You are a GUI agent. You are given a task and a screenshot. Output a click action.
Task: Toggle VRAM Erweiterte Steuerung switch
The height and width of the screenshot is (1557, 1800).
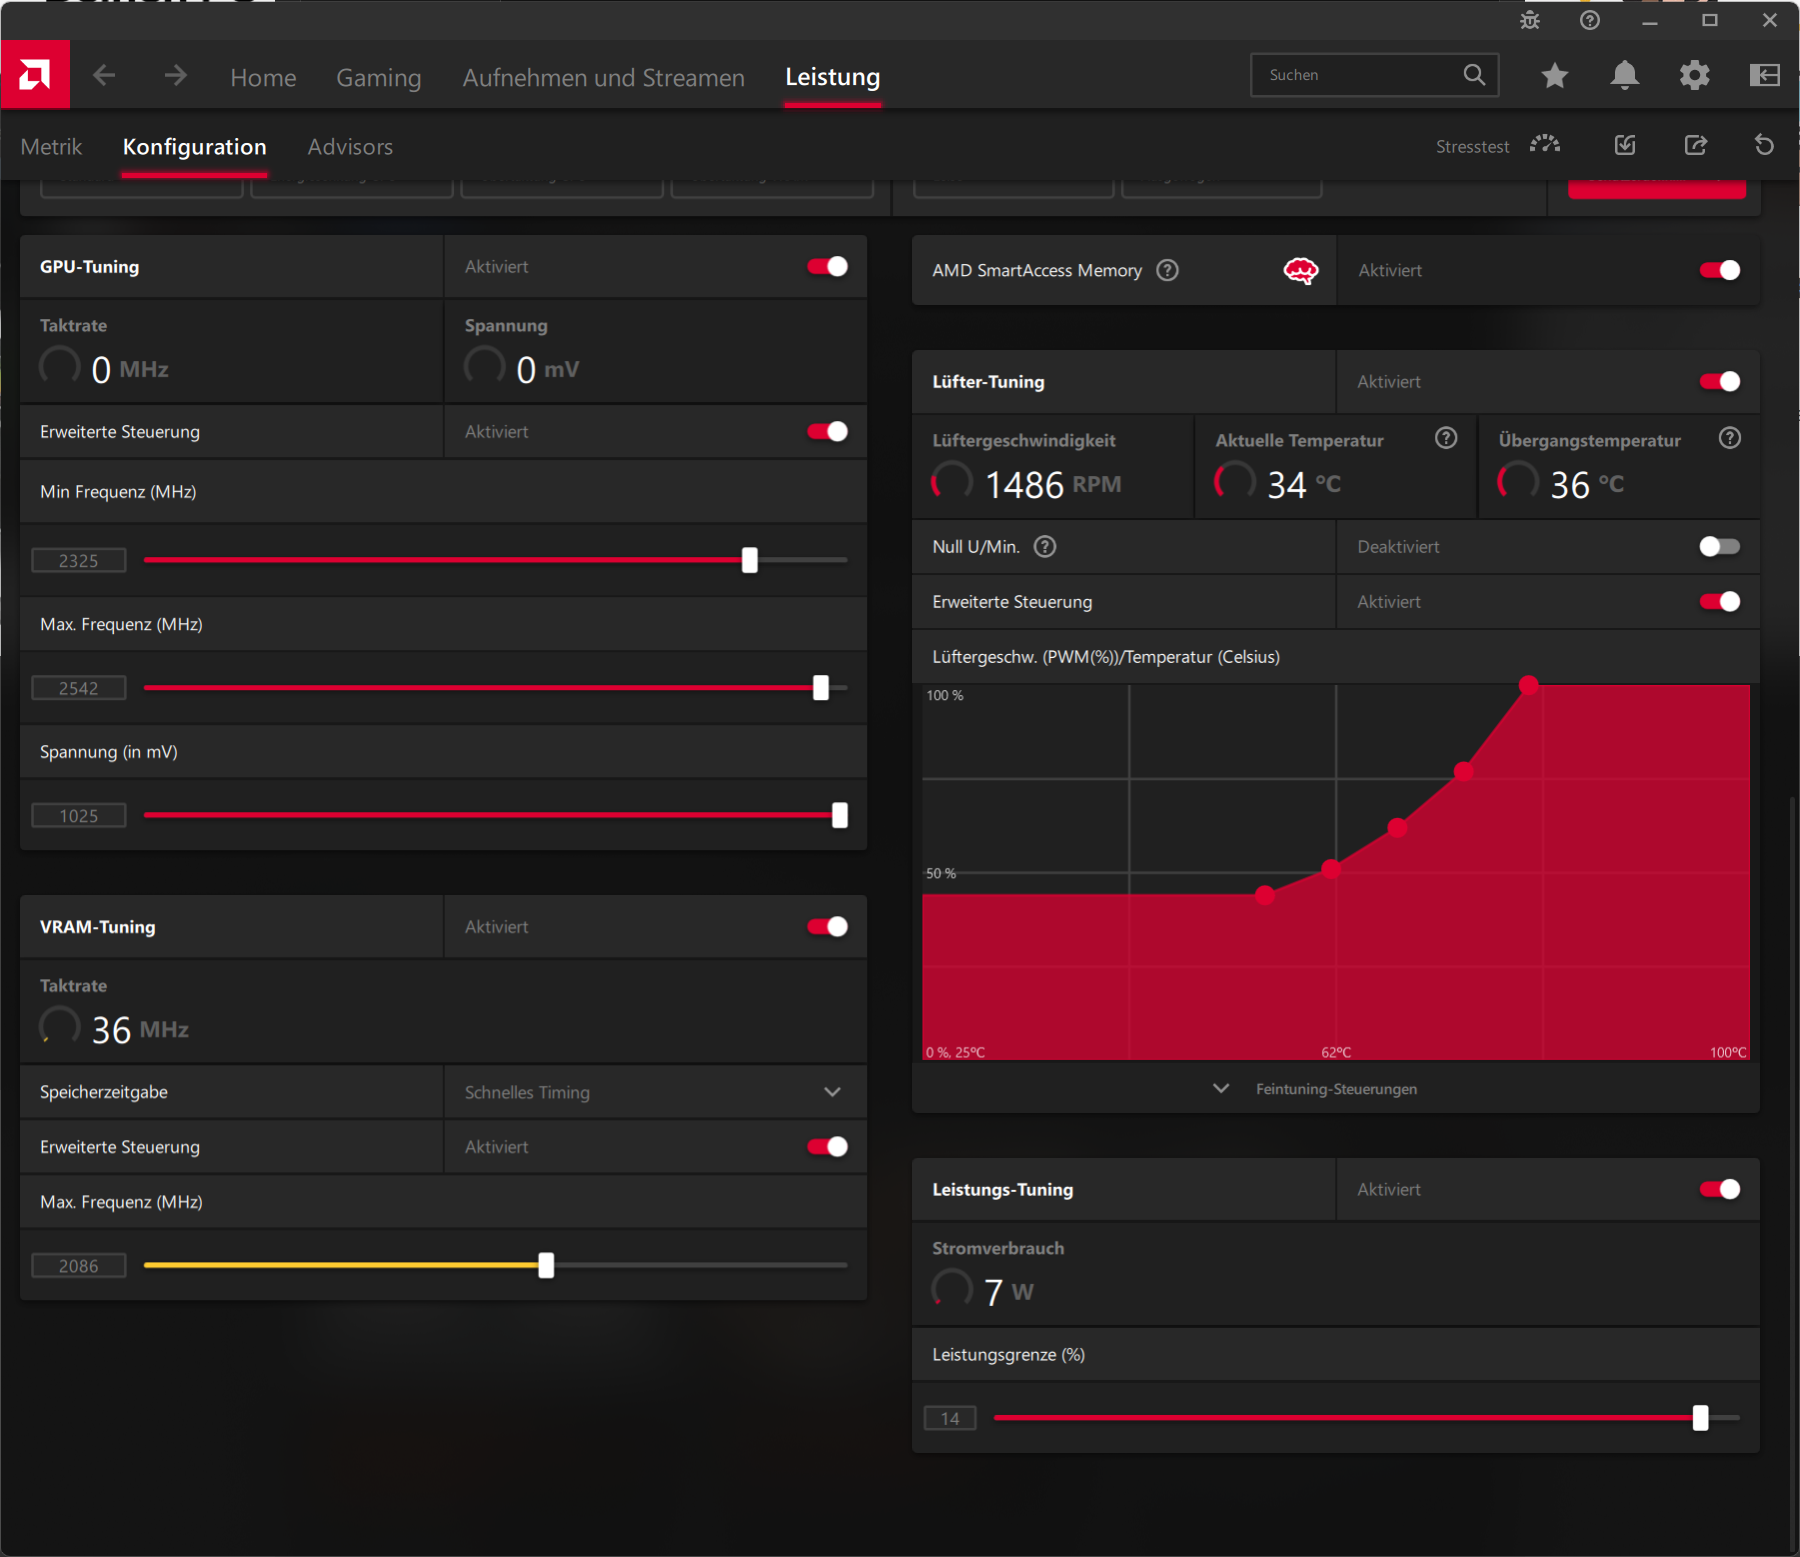pos(828,1146)
